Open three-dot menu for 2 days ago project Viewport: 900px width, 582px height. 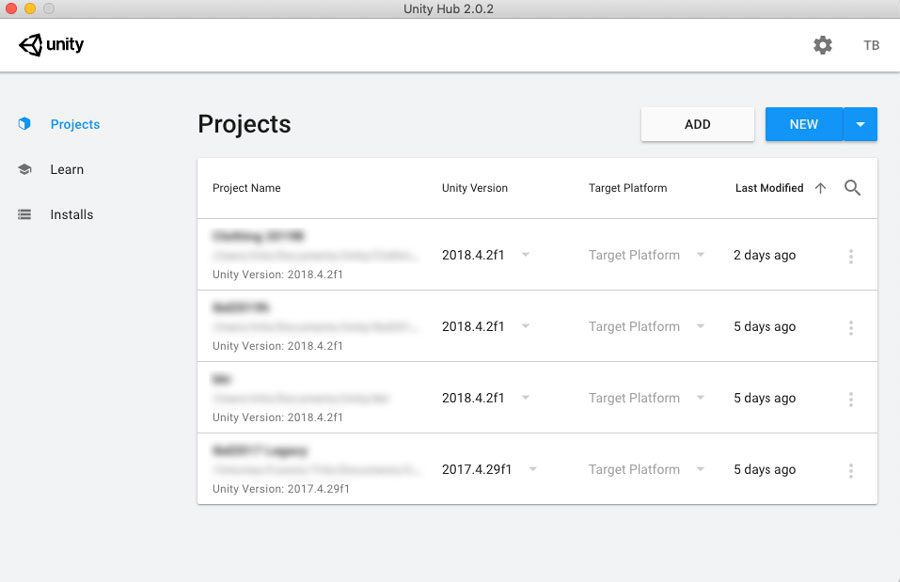[851, 256]
